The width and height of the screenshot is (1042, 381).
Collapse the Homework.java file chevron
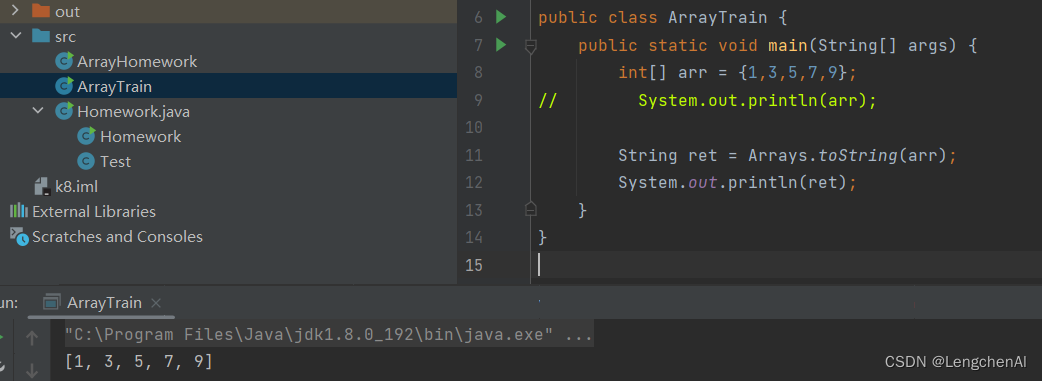tap(38, 111)
